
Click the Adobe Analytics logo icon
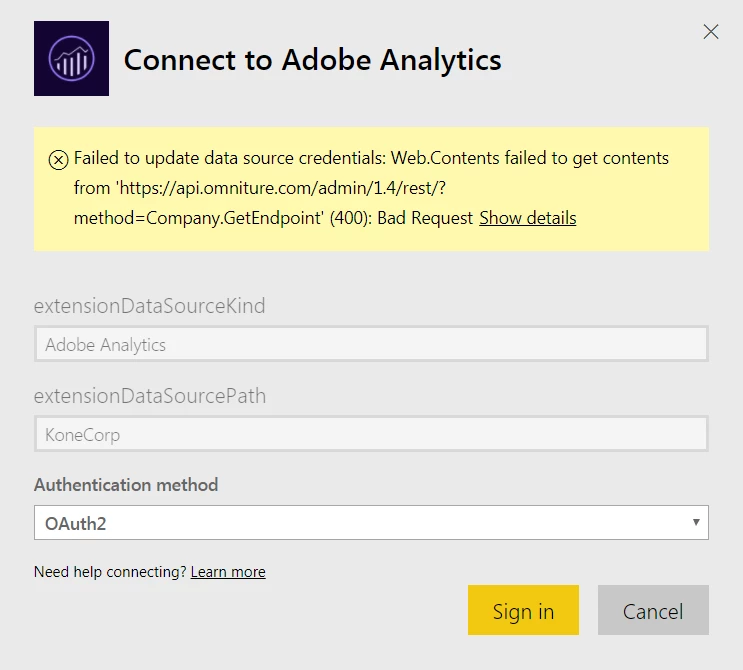(x=71, y=59)
